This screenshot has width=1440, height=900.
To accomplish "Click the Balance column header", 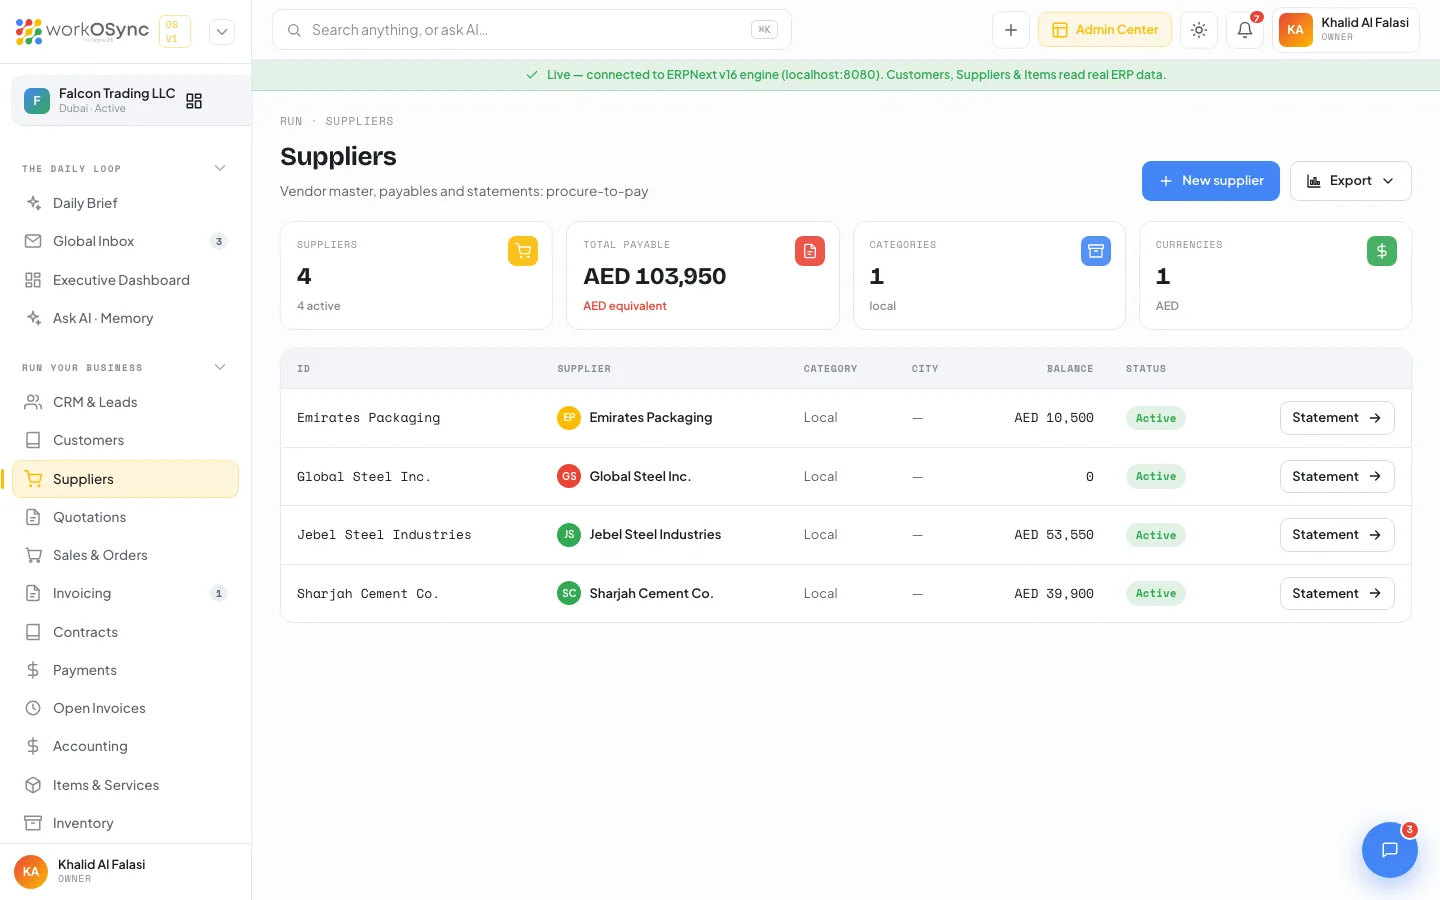I will [1070, 369].
